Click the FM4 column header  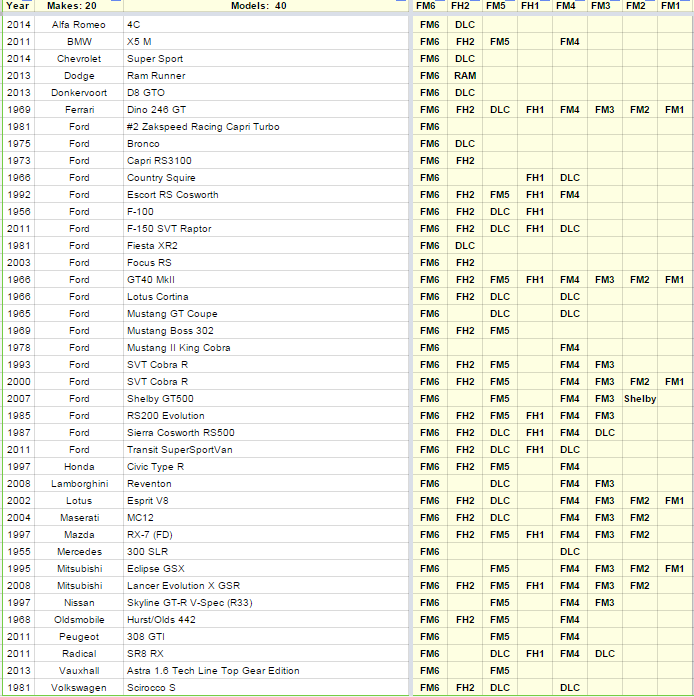pos(570,6)
